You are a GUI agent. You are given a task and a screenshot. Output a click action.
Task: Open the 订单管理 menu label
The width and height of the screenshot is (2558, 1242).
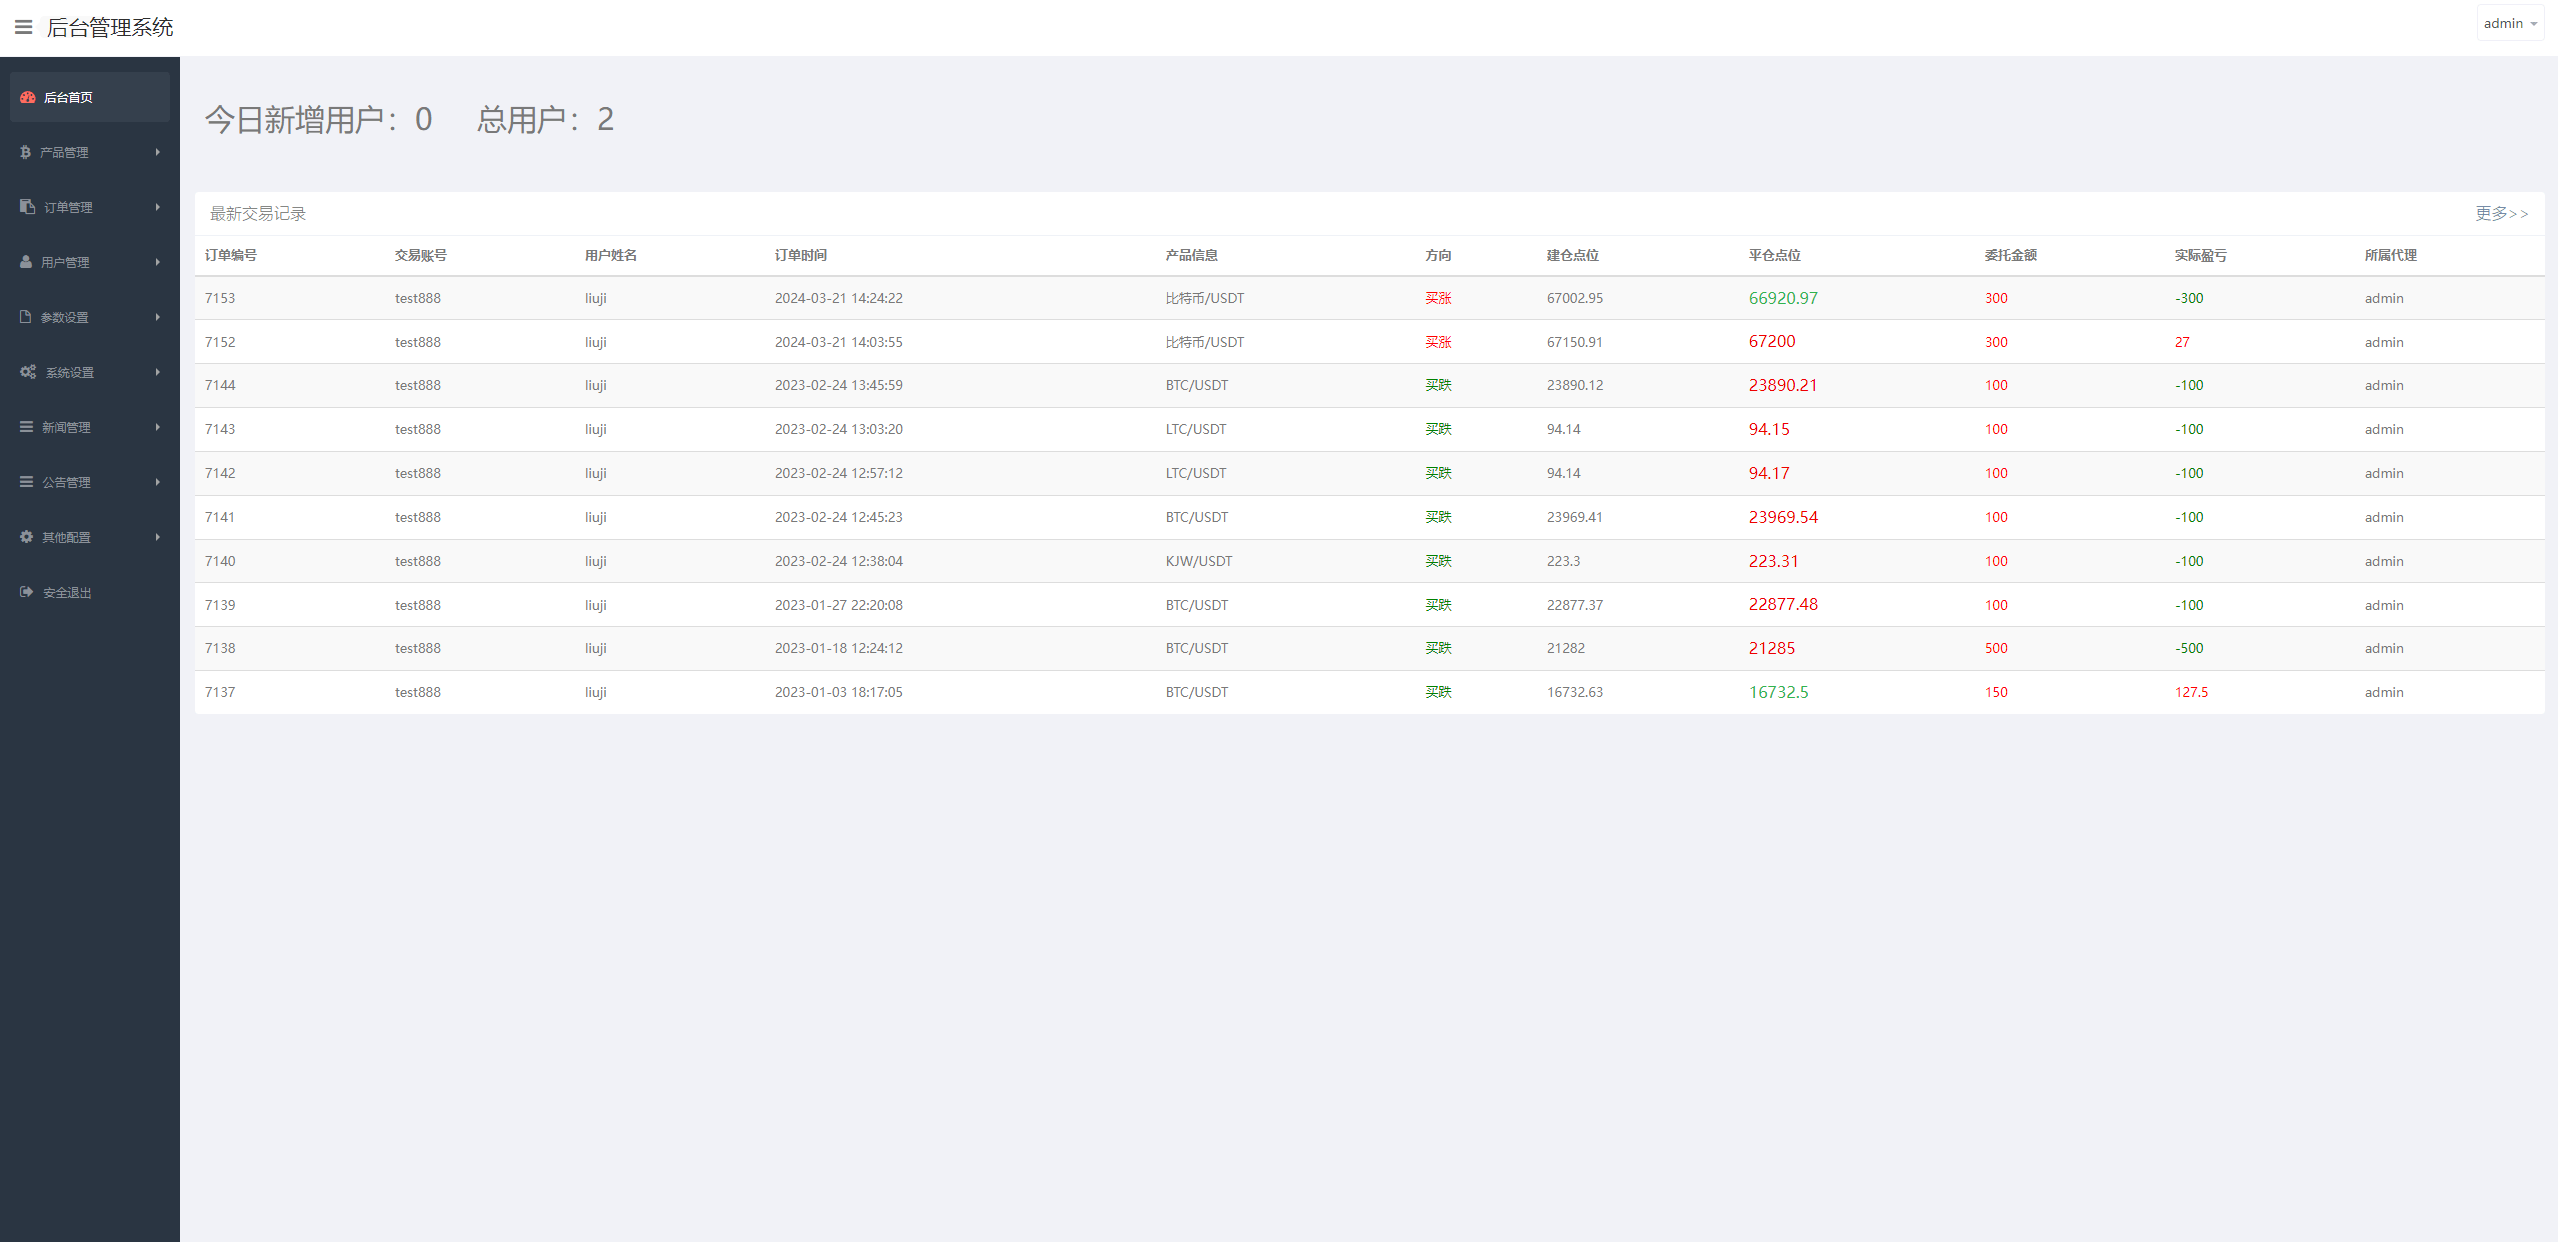pos(68,207)
